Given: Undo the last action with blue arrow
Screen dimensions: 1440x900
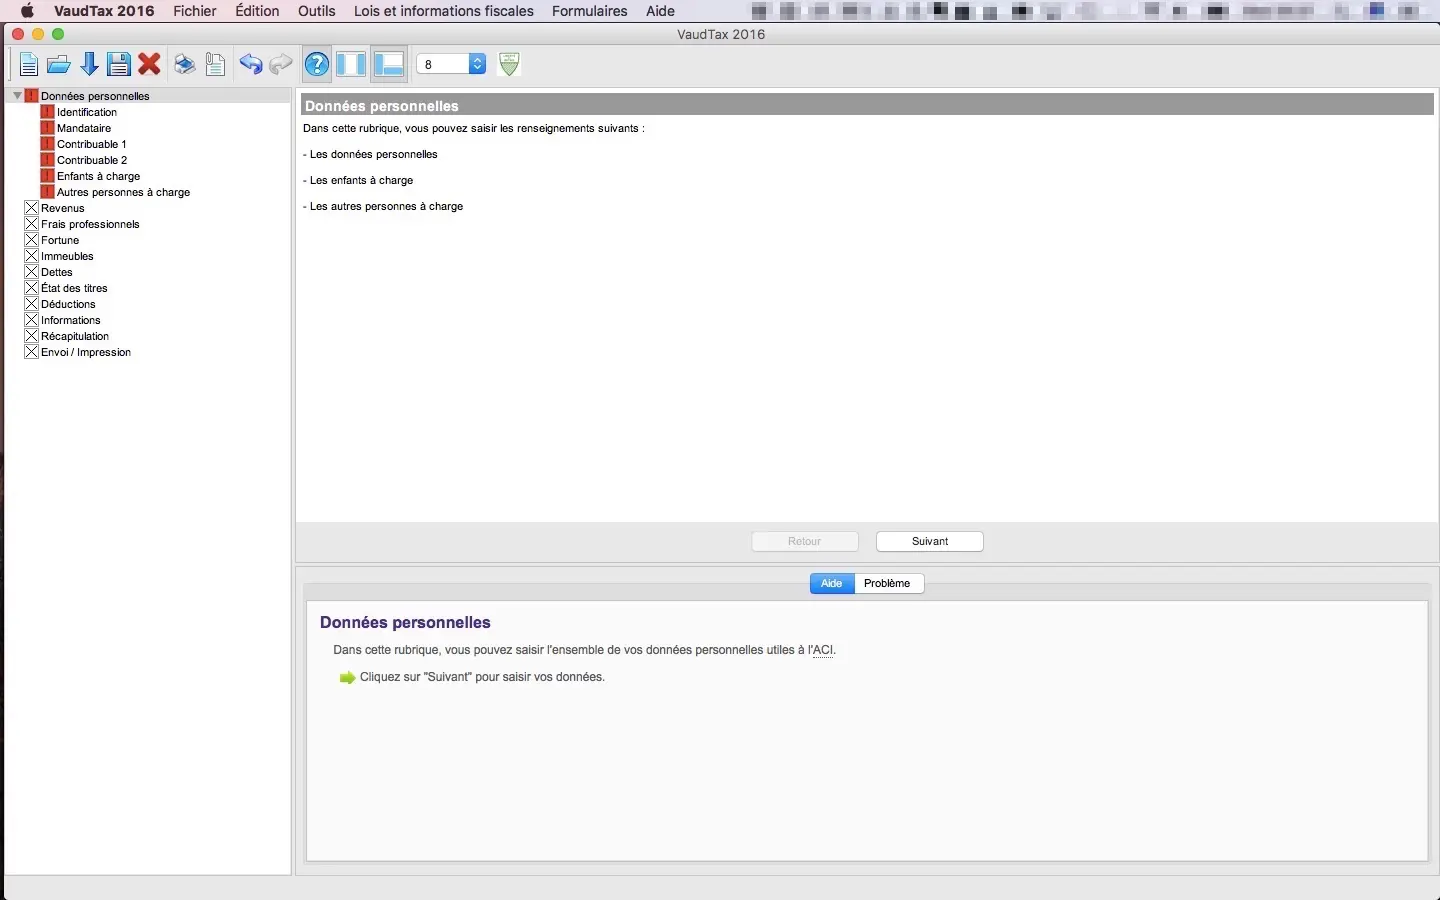Looking at the screenshot, I should pyautogui.click(x=251, y=65).
